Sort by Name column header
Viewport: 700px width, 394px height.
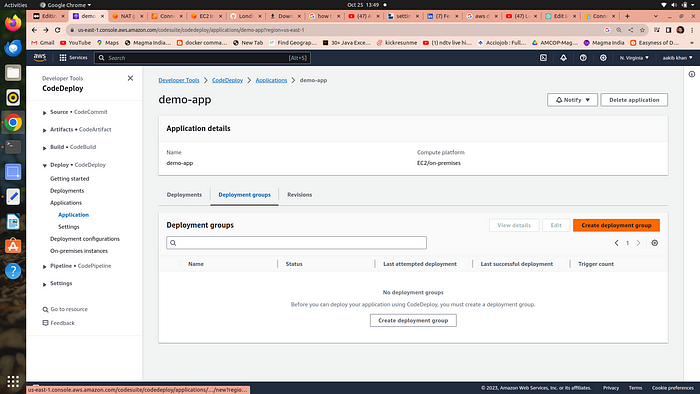coord(196,264)
